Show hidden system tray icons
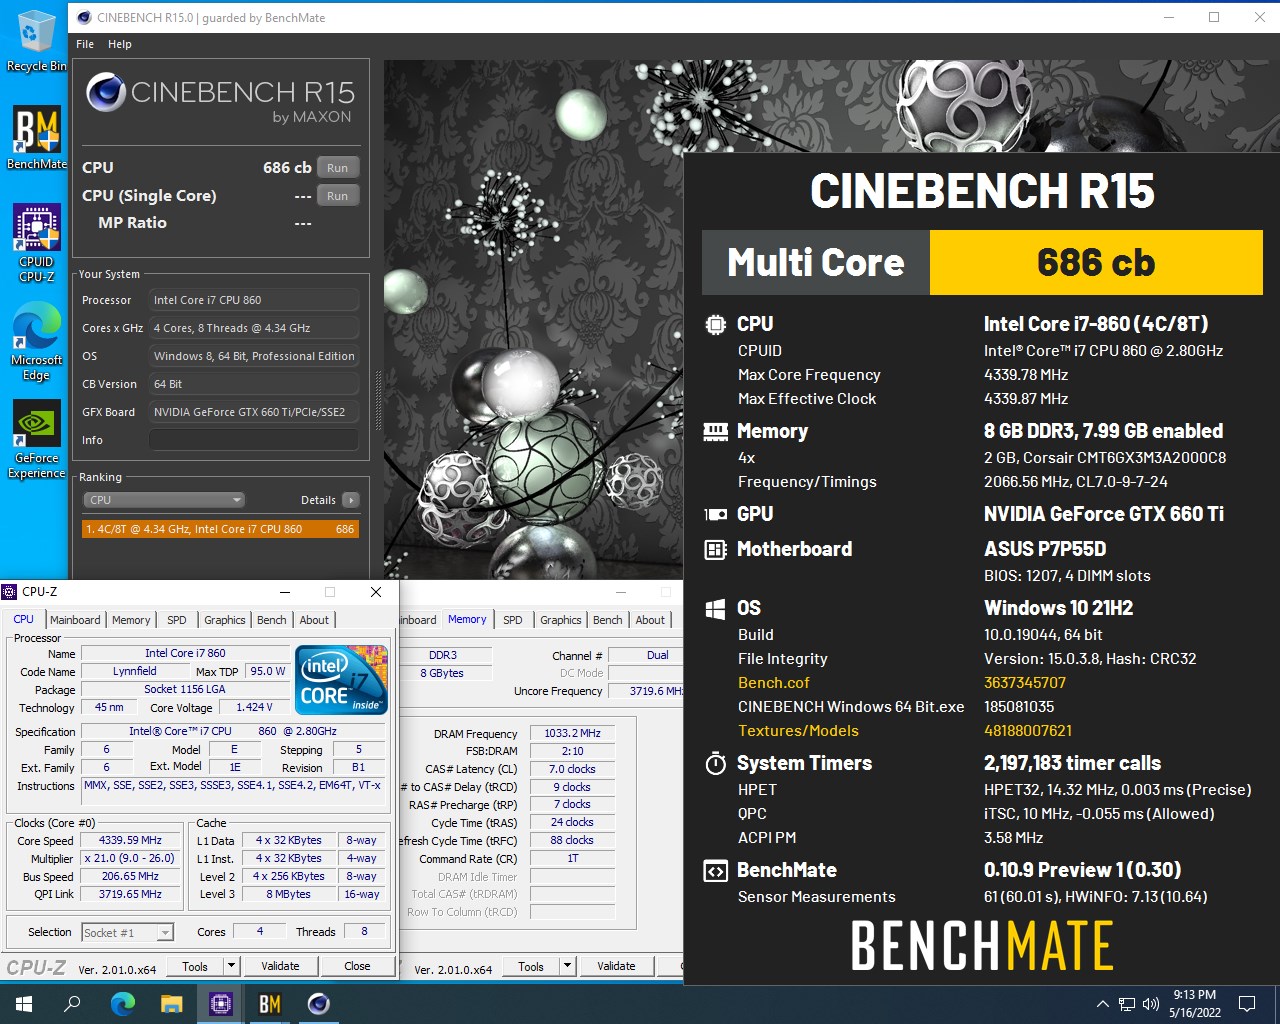Screen dimensions: 1280x1024 pos(1102,1004)
